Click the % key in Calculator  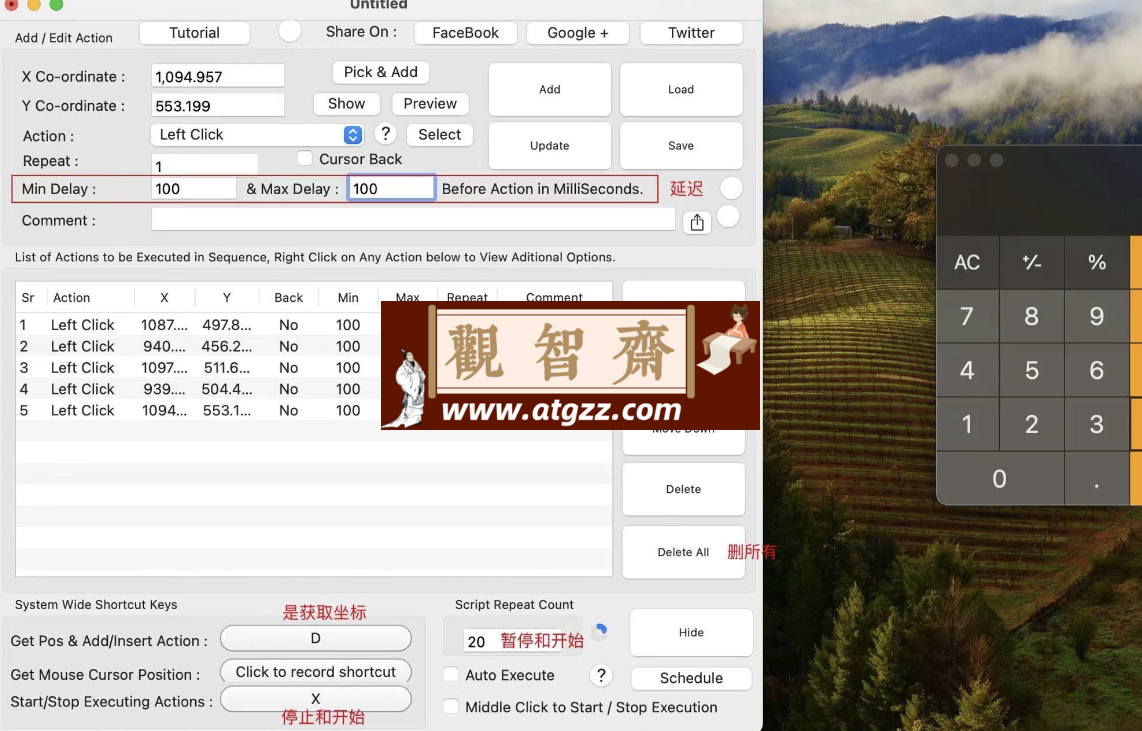click(1097, 262)
